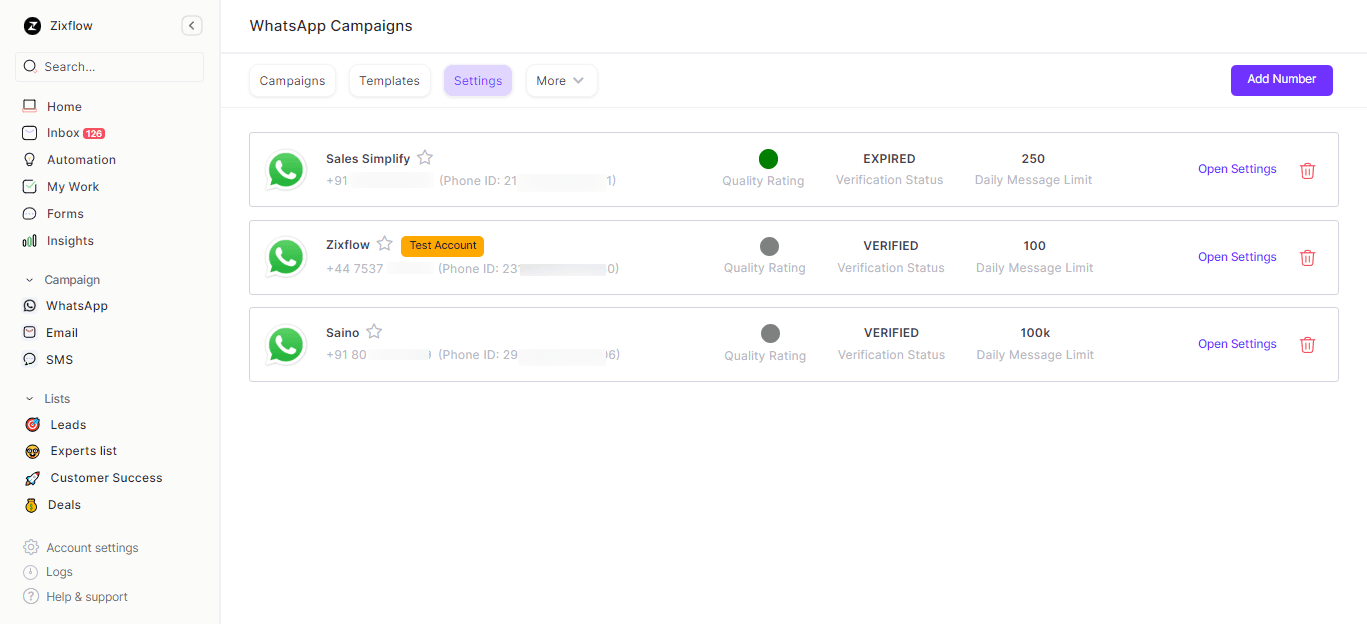This screenshot has width=1367, height=624.
Task: Open the More dropdown menu
Action: (x=561, y=81)
